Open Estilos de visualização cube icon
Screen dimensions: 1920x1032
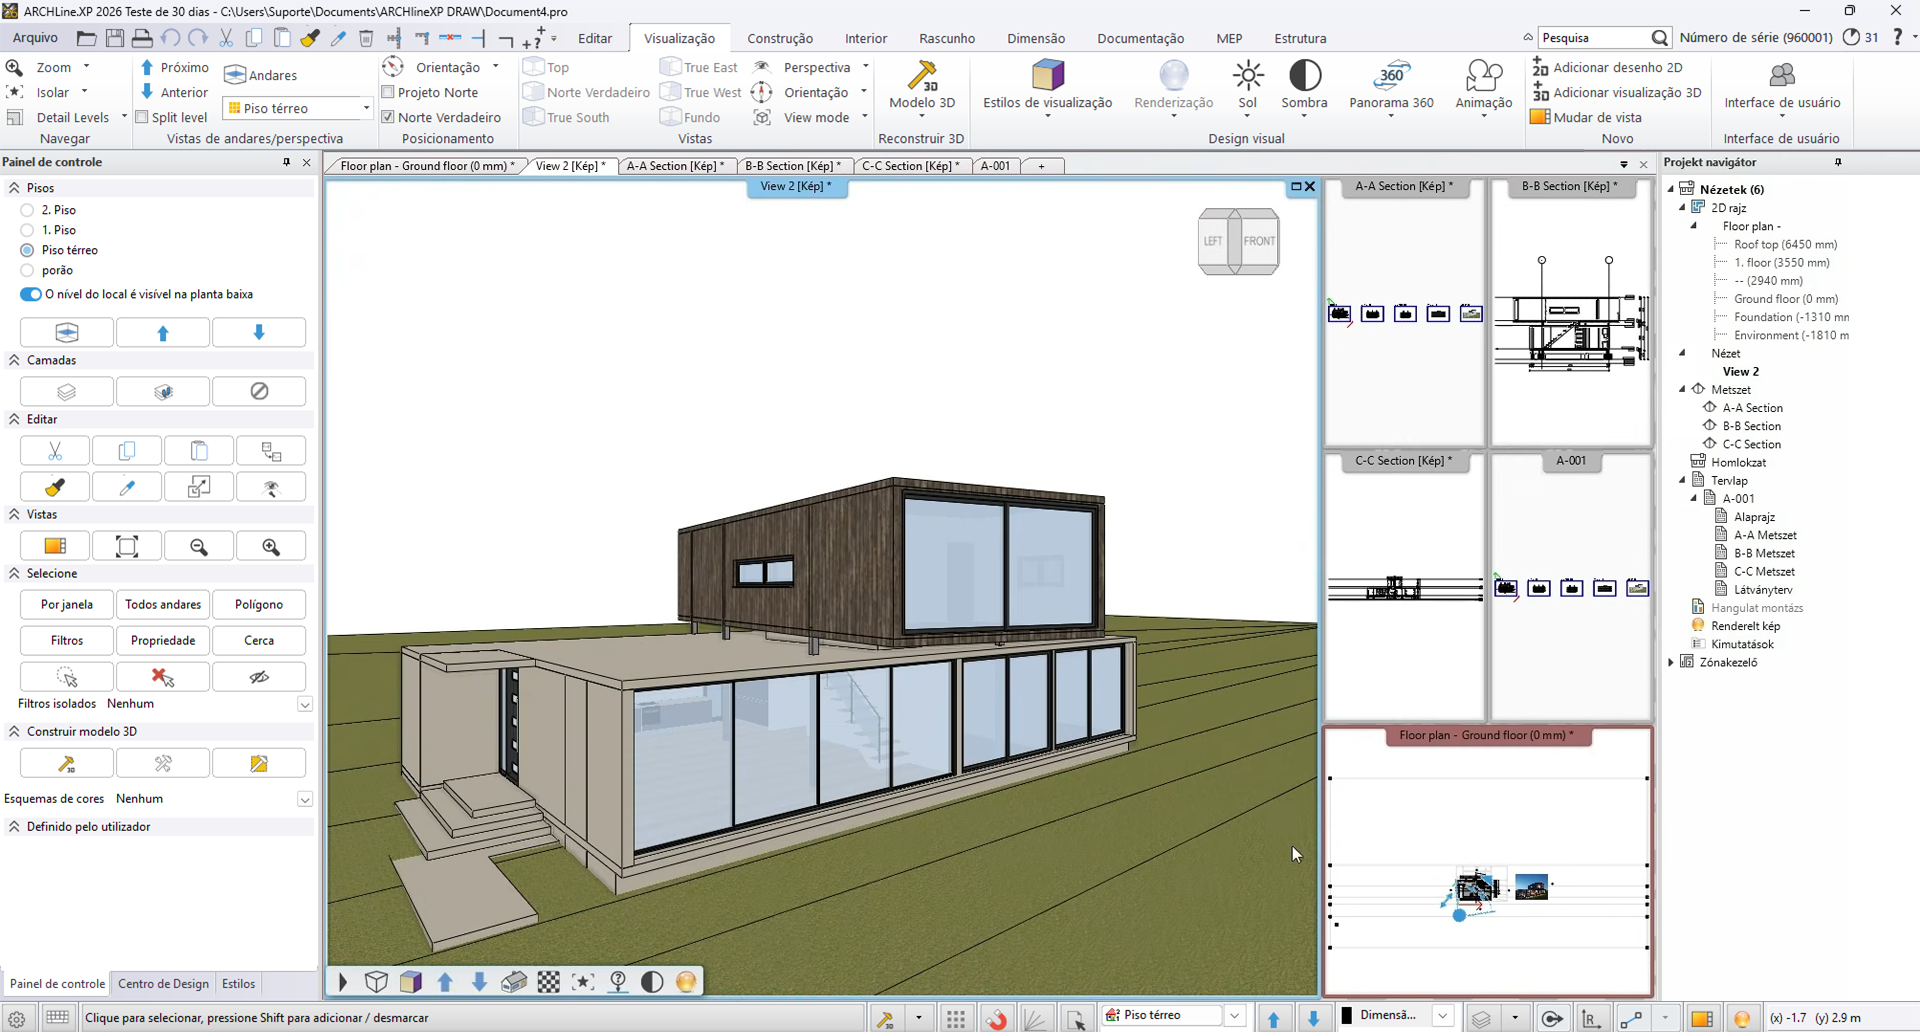click(1047, 75)
